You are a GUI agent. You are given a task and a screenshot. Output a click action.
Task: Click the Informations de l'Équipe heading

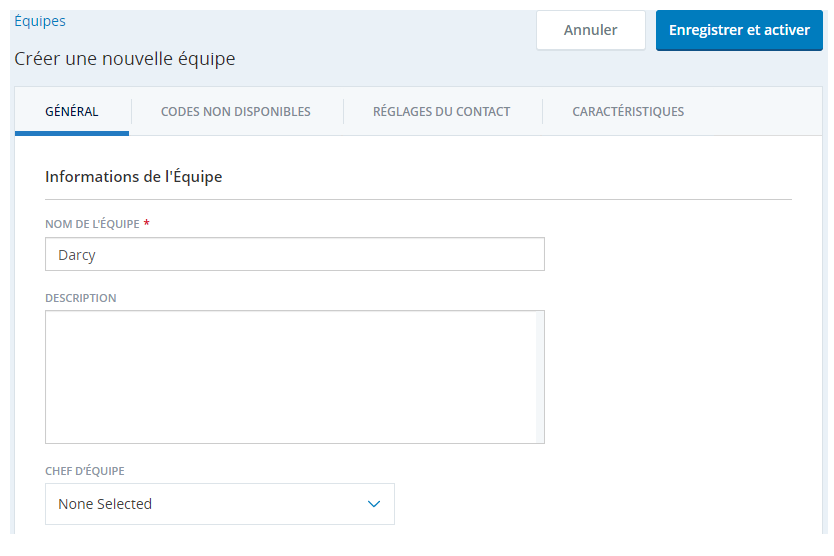pyautogui.click(x=134, y=177)
